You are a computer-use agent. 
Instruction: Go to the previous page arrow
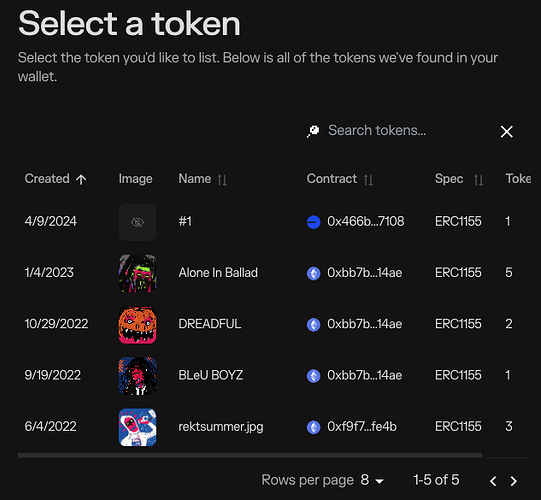(x=493, y=481)
